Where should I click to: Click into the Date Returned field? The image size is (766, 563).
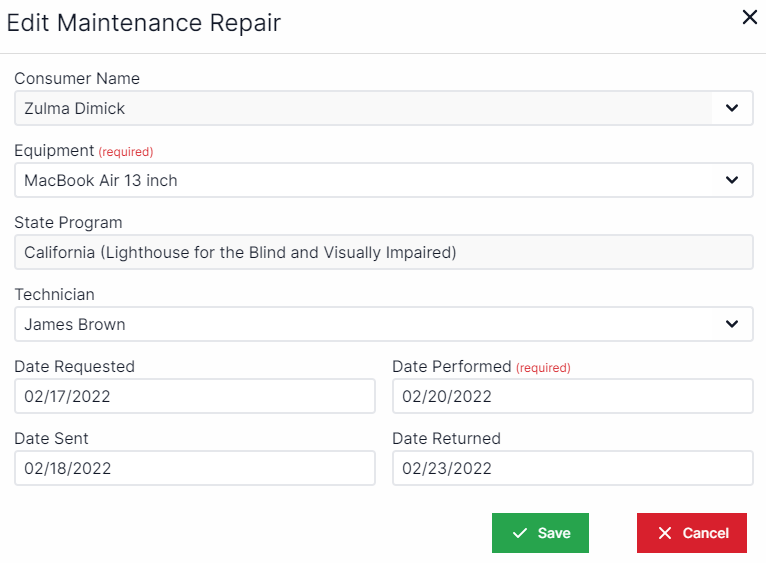click(x=572, y=468)
